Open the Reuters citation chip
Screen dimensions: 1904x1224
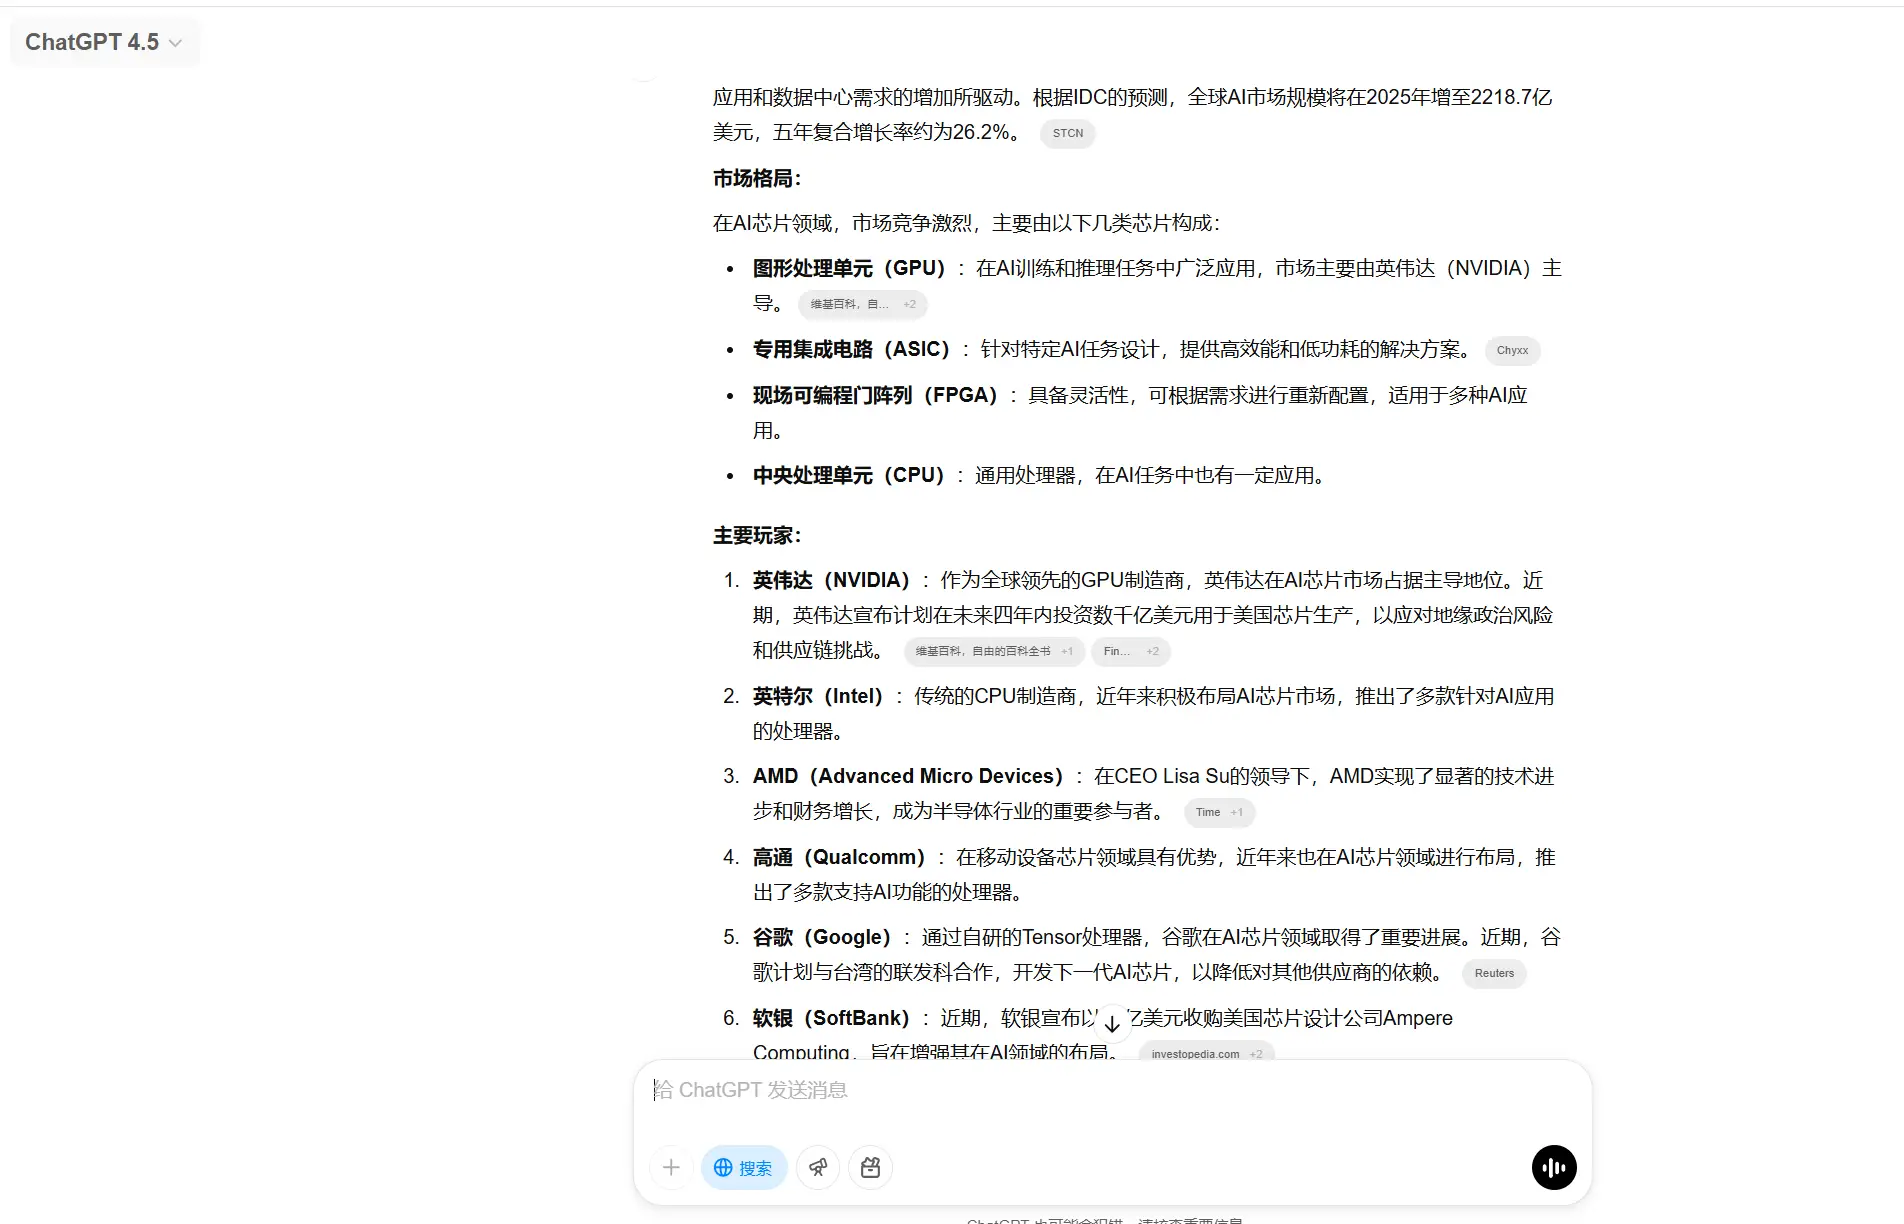[1494, 973]
